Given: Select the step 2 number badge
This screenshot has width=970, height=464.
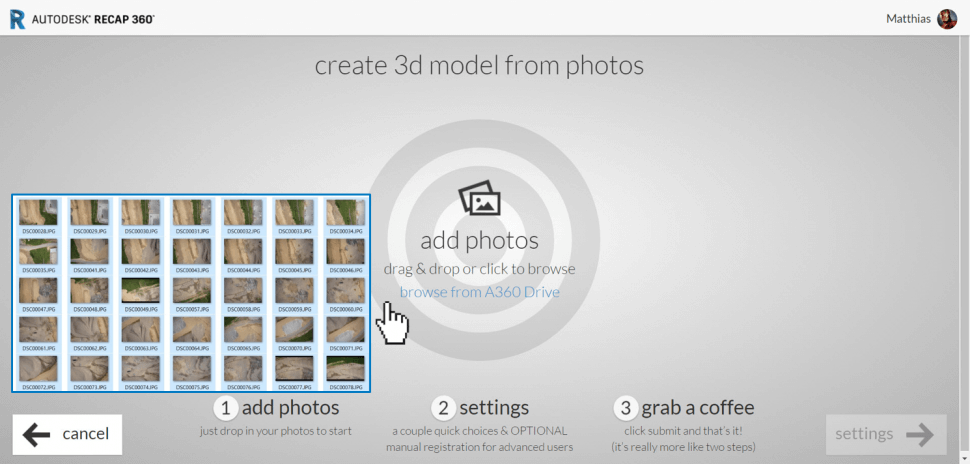Looking at the screenshot, I should click(444, 408).
